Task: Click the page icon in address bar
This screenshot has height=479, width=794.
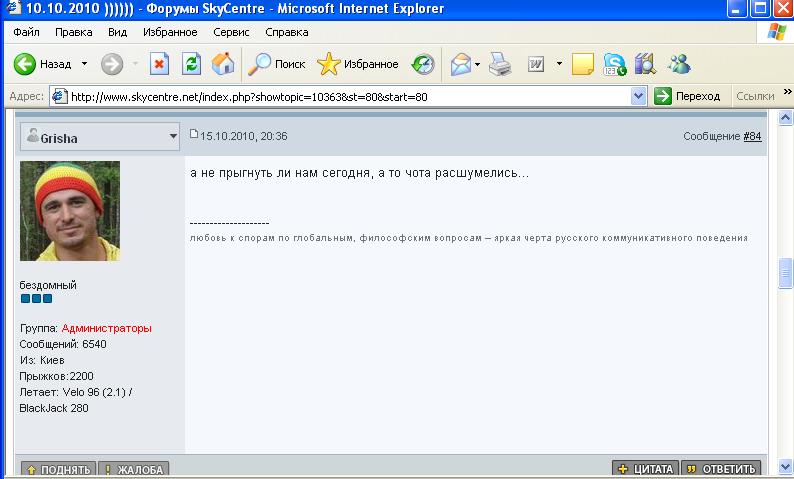Action: tap(60, 96)
